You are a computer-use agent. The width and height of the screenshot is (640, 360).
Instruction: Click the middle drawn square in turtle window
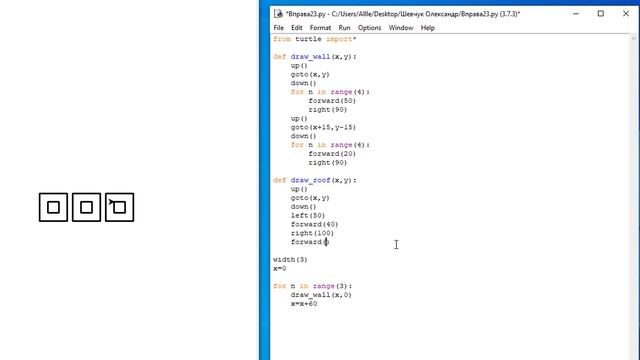click(87, 207)
